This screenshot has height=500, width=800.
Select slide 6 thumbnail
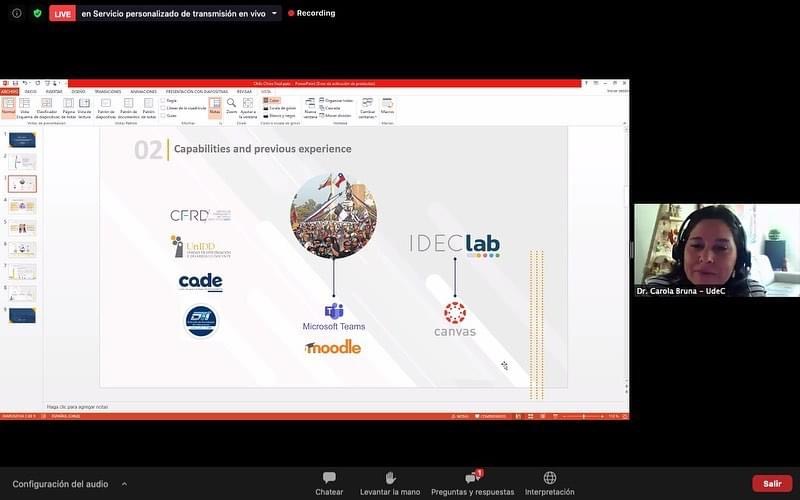(x=22, y=249)
